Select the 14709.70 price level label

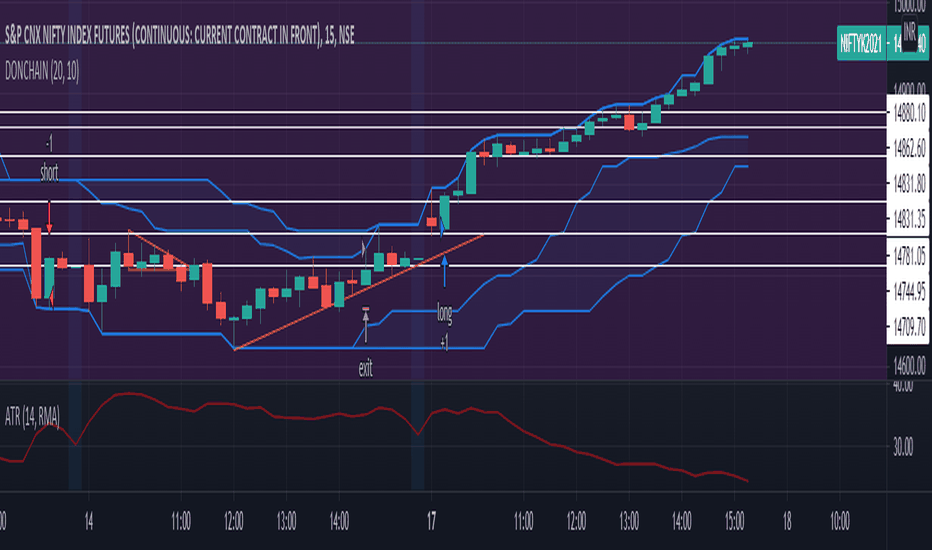click(x=909, y=326)
